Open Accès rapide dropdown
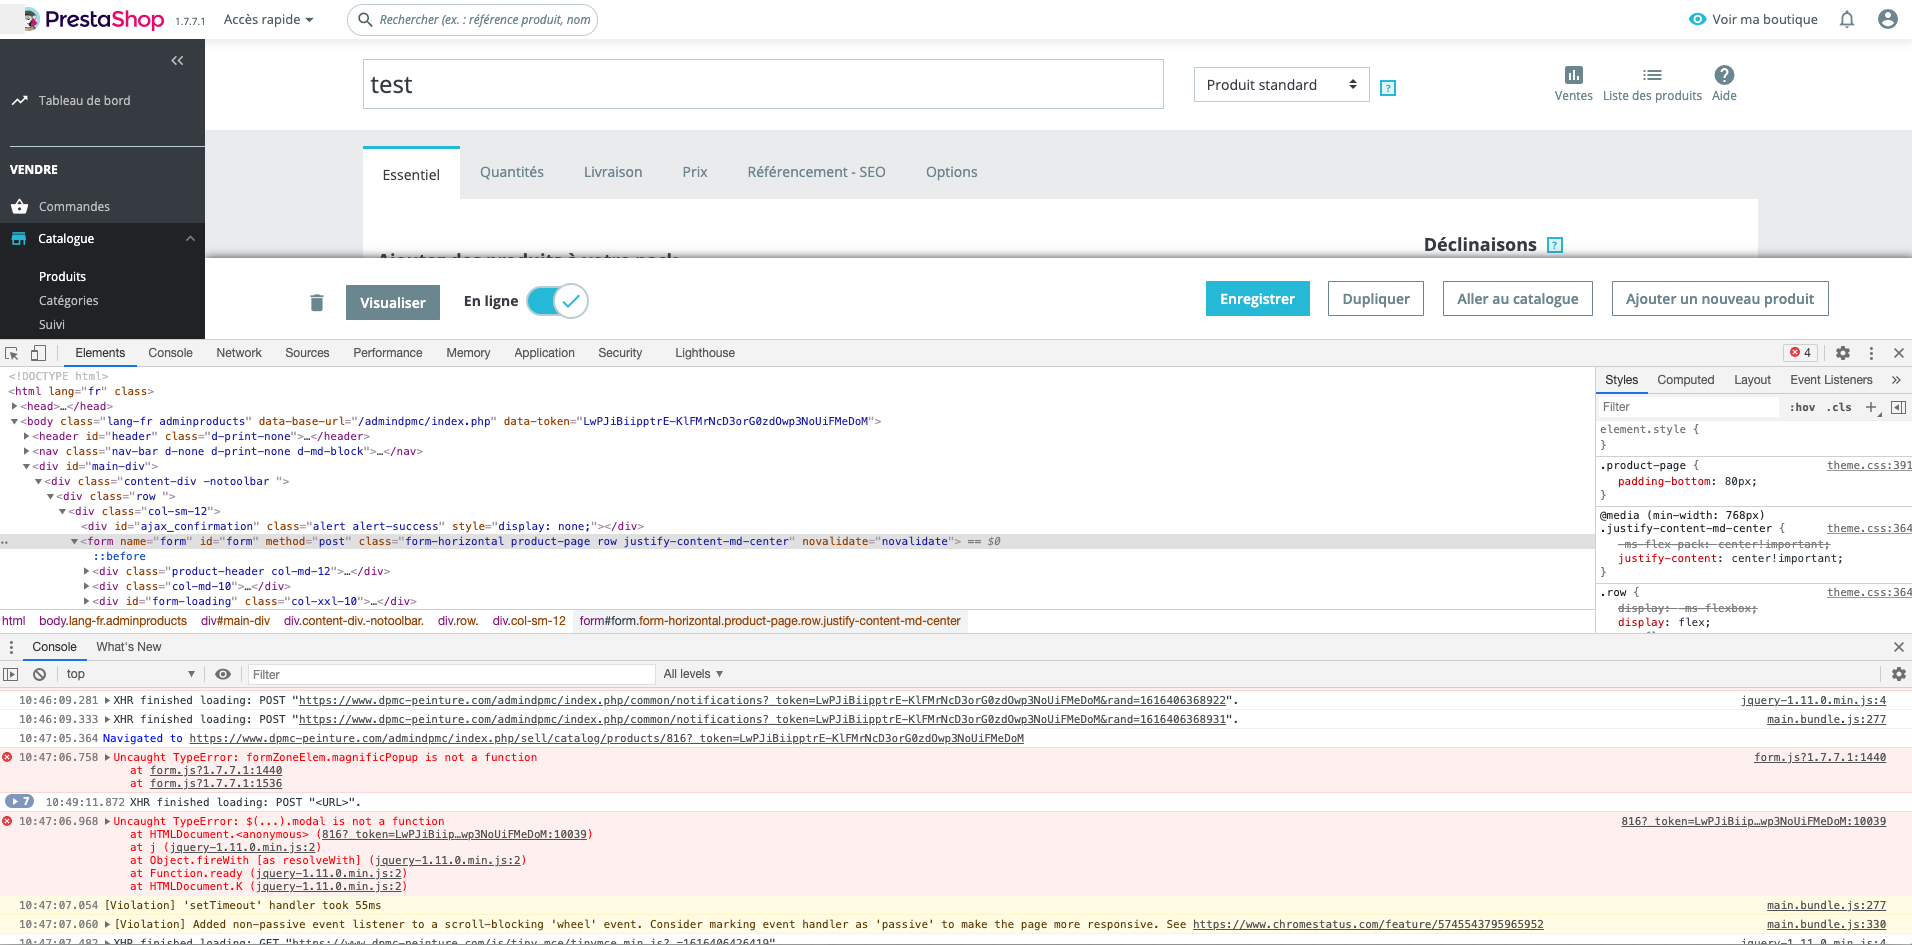This screenshot has width=1912, height=945. 268,20
